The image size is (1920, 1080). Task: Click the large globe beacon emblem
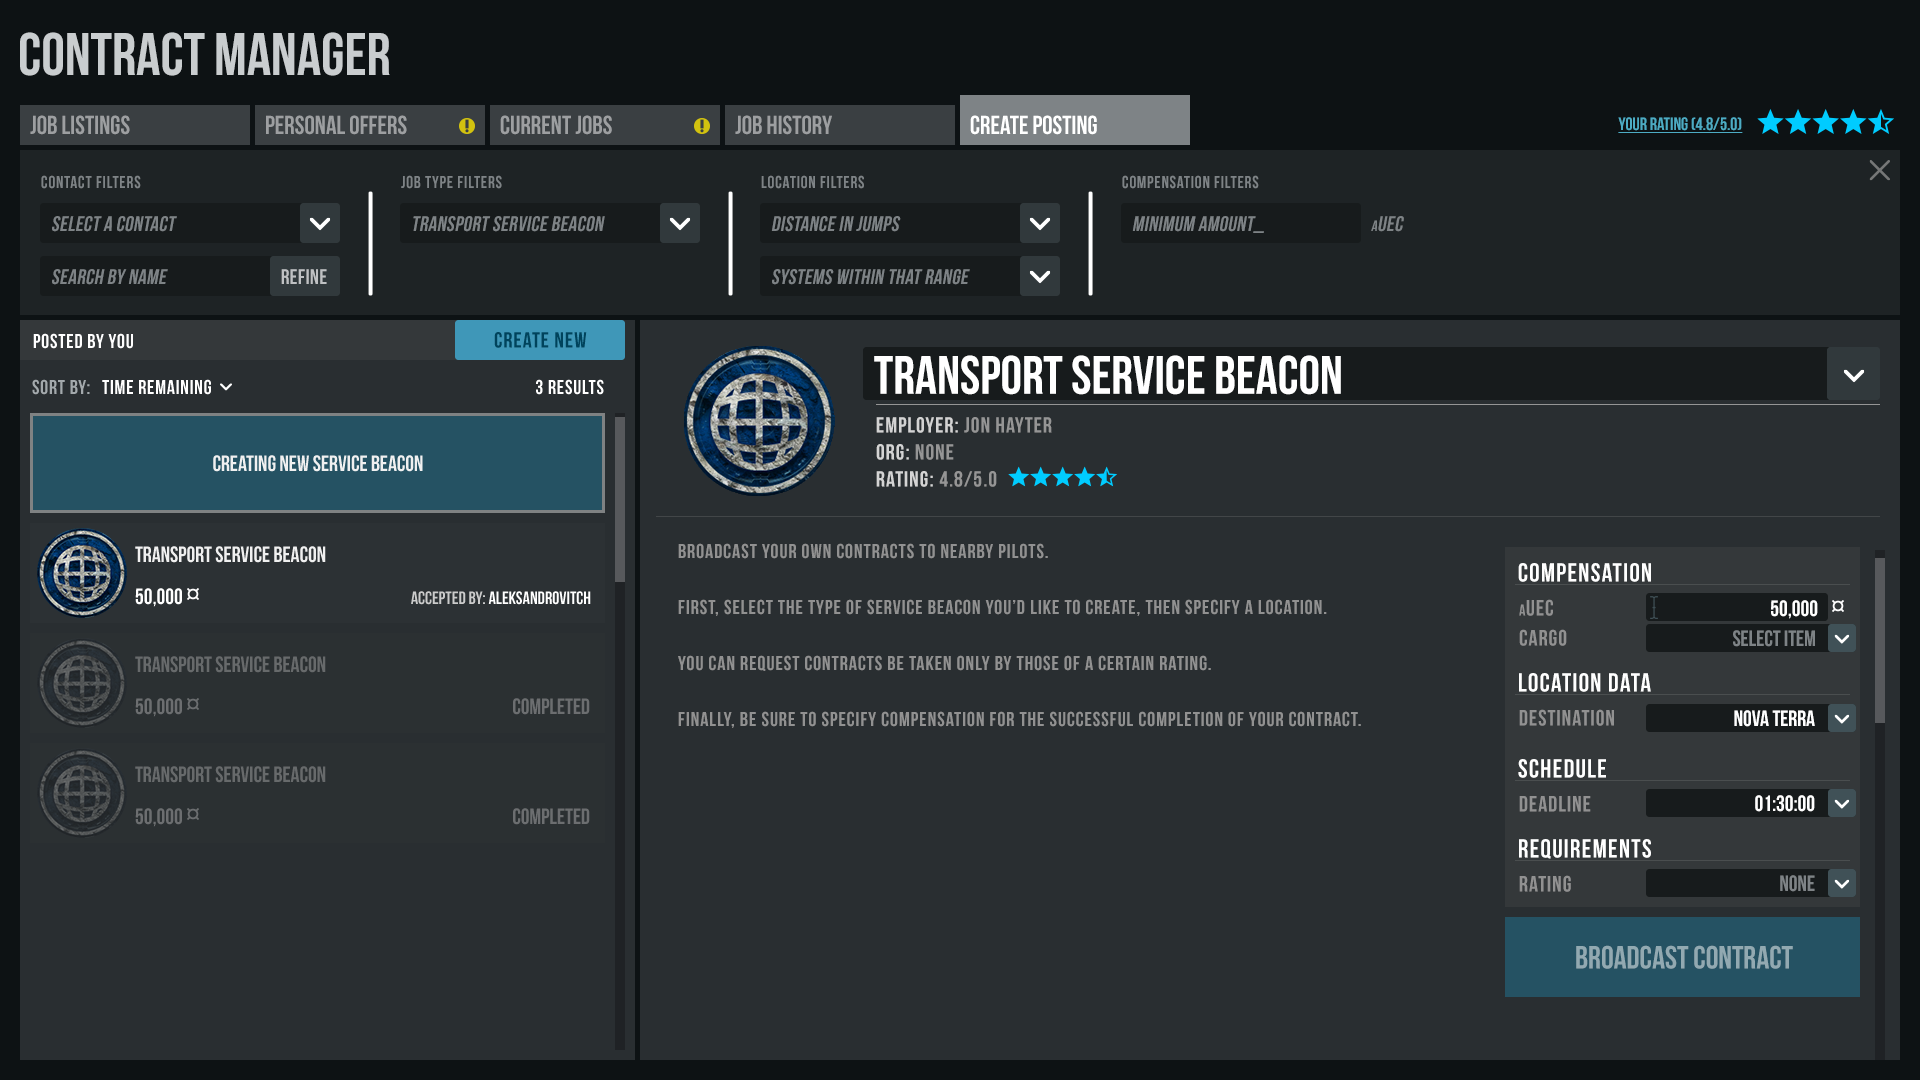point(759,421)
